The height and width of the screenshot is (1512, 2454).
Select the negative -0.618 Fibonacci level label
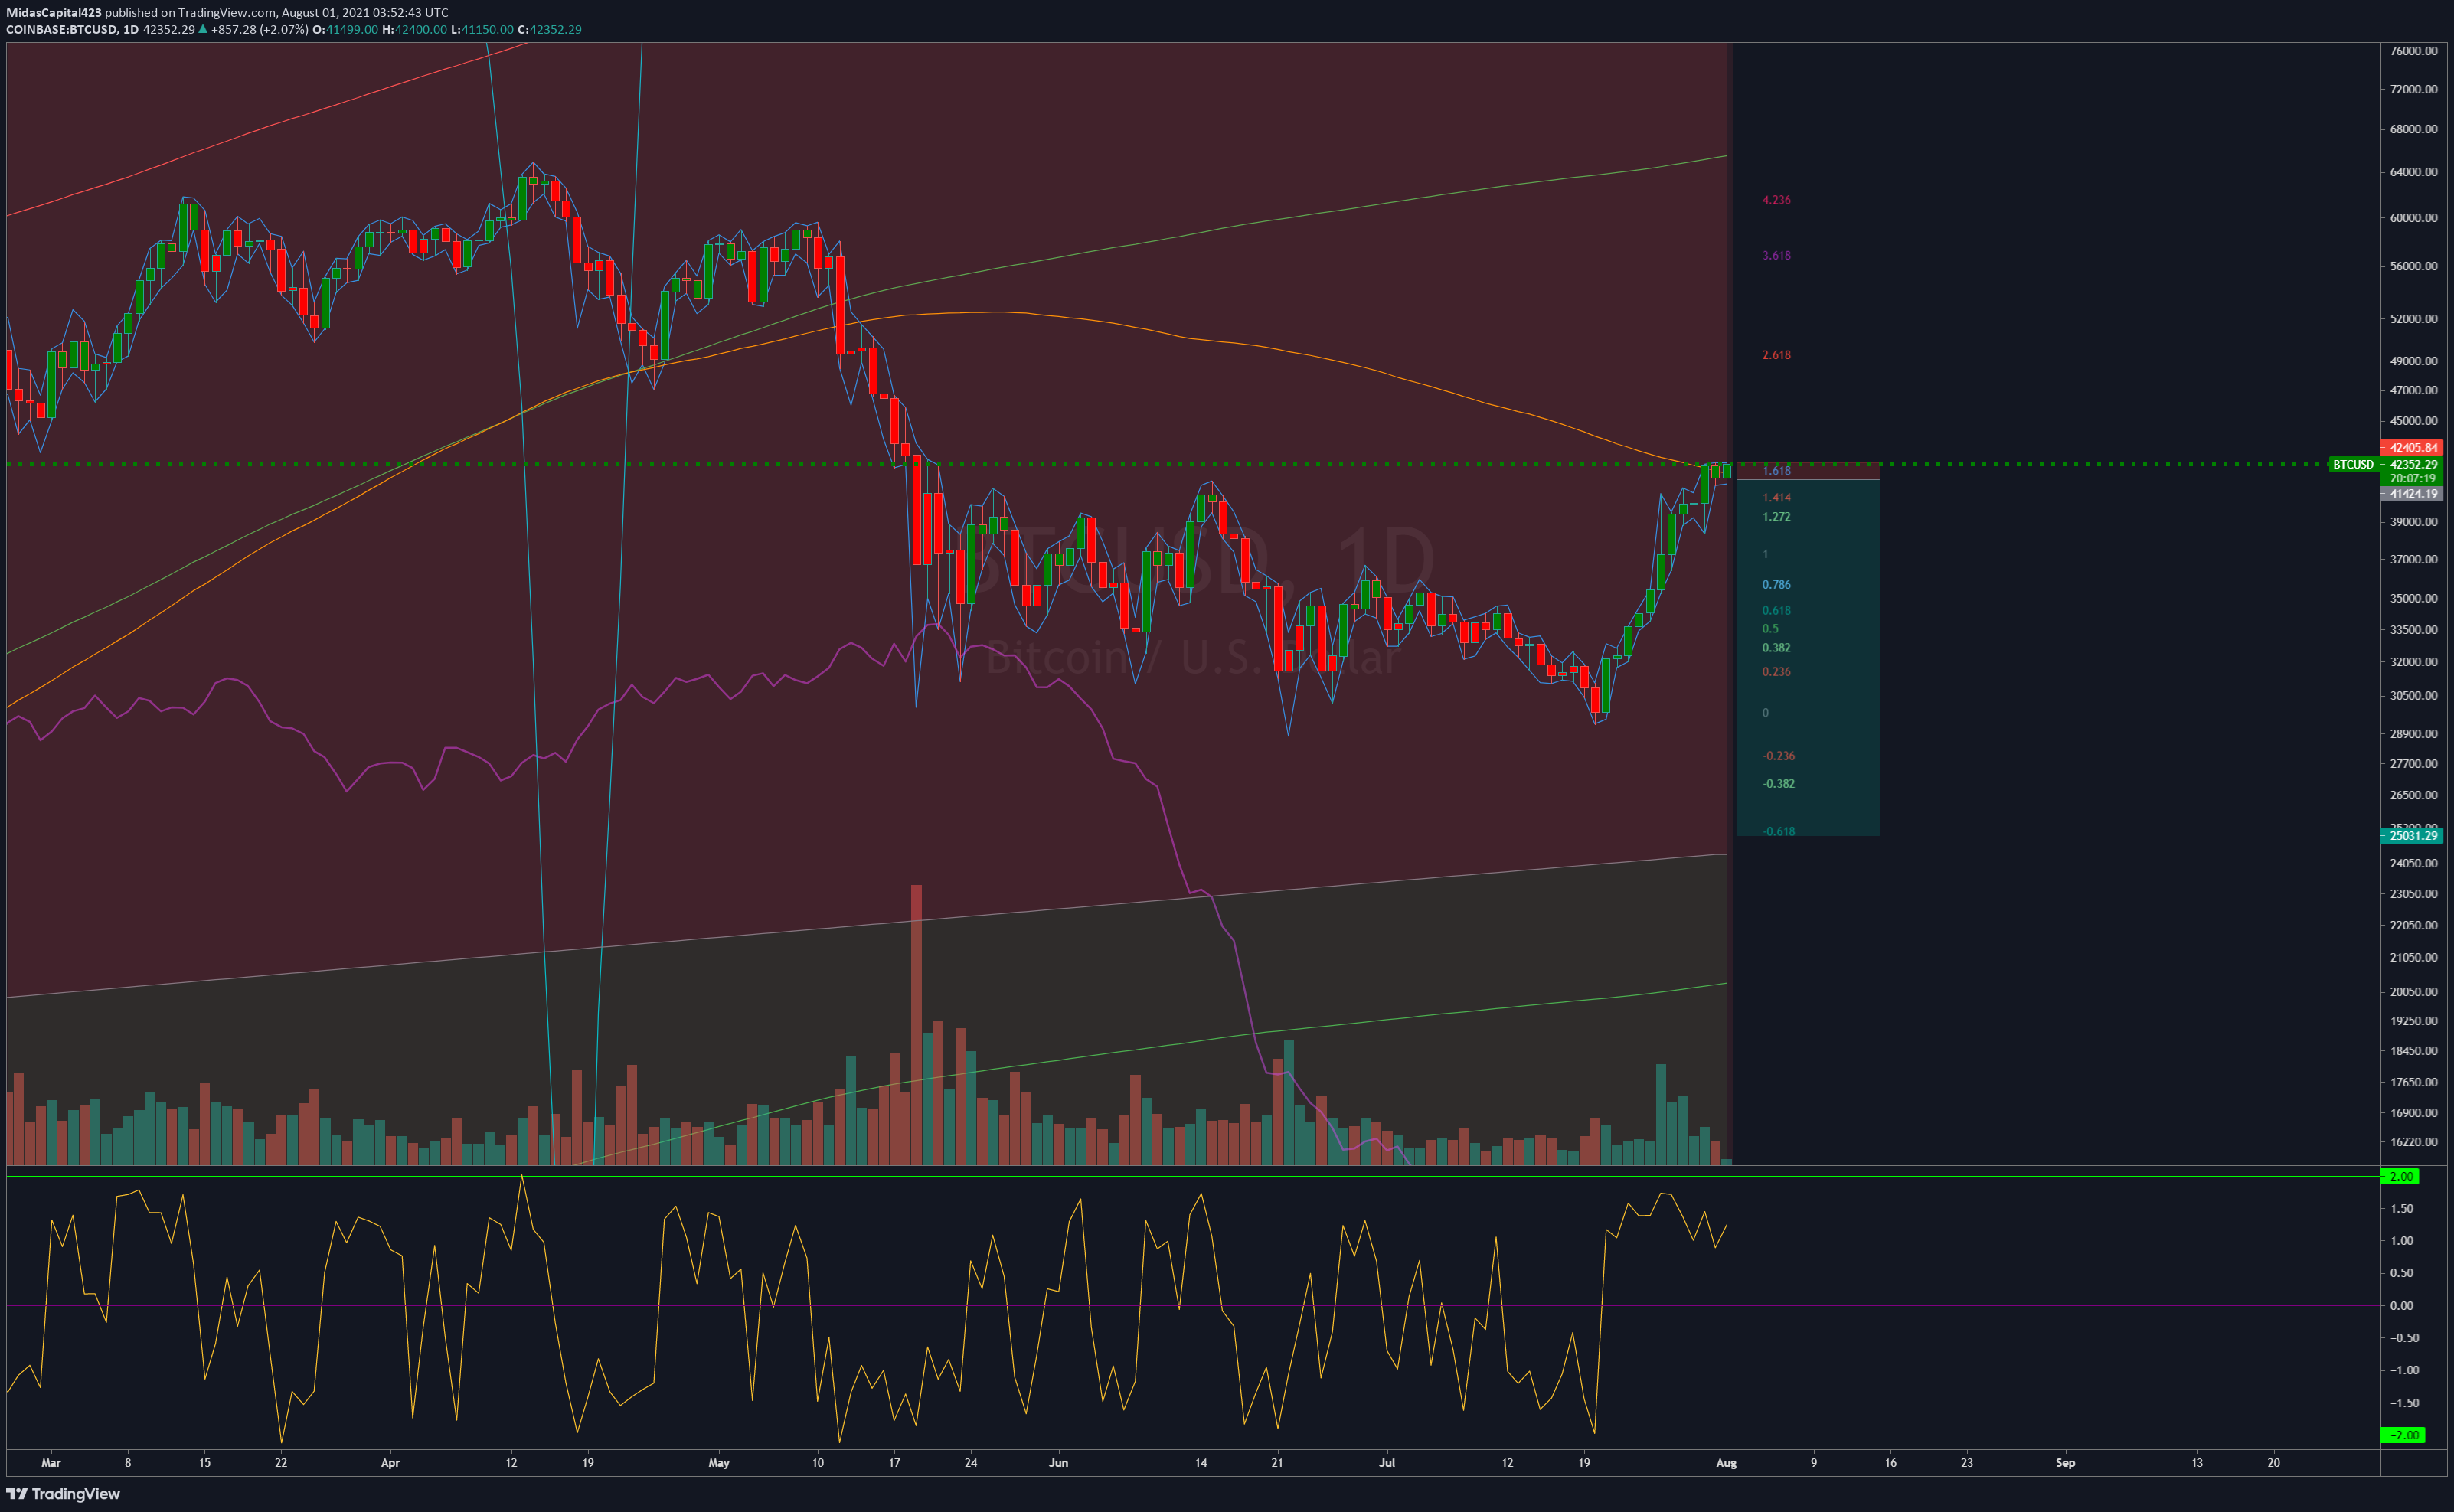coord(1778,831)
